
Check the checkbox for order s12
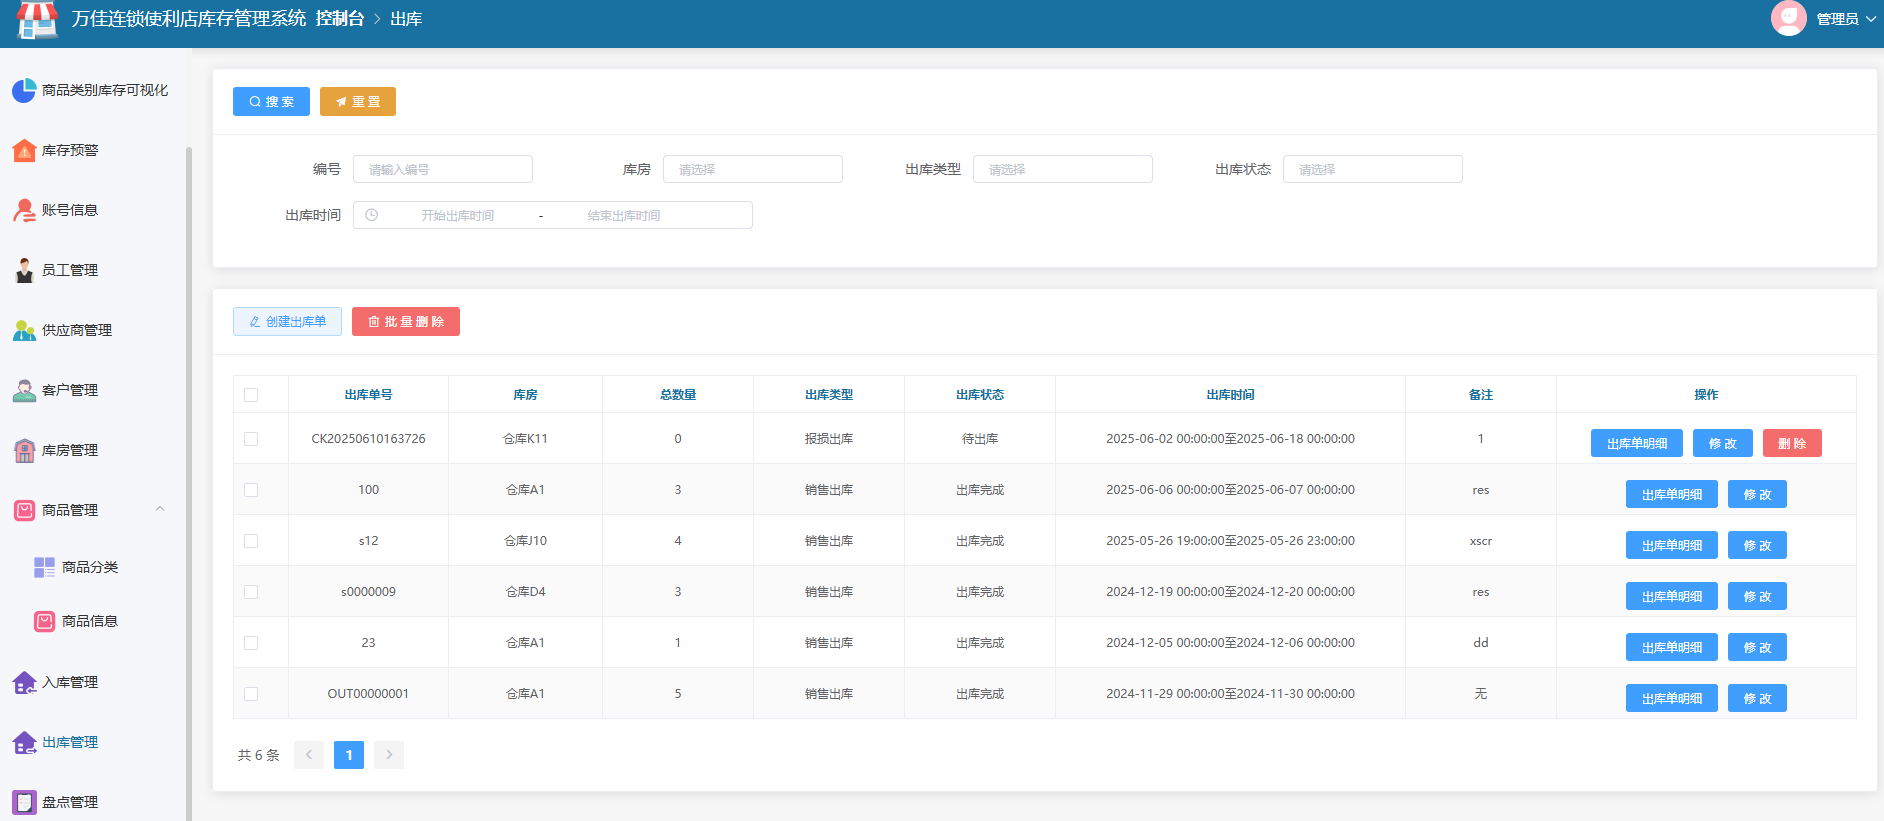[251, 541]
